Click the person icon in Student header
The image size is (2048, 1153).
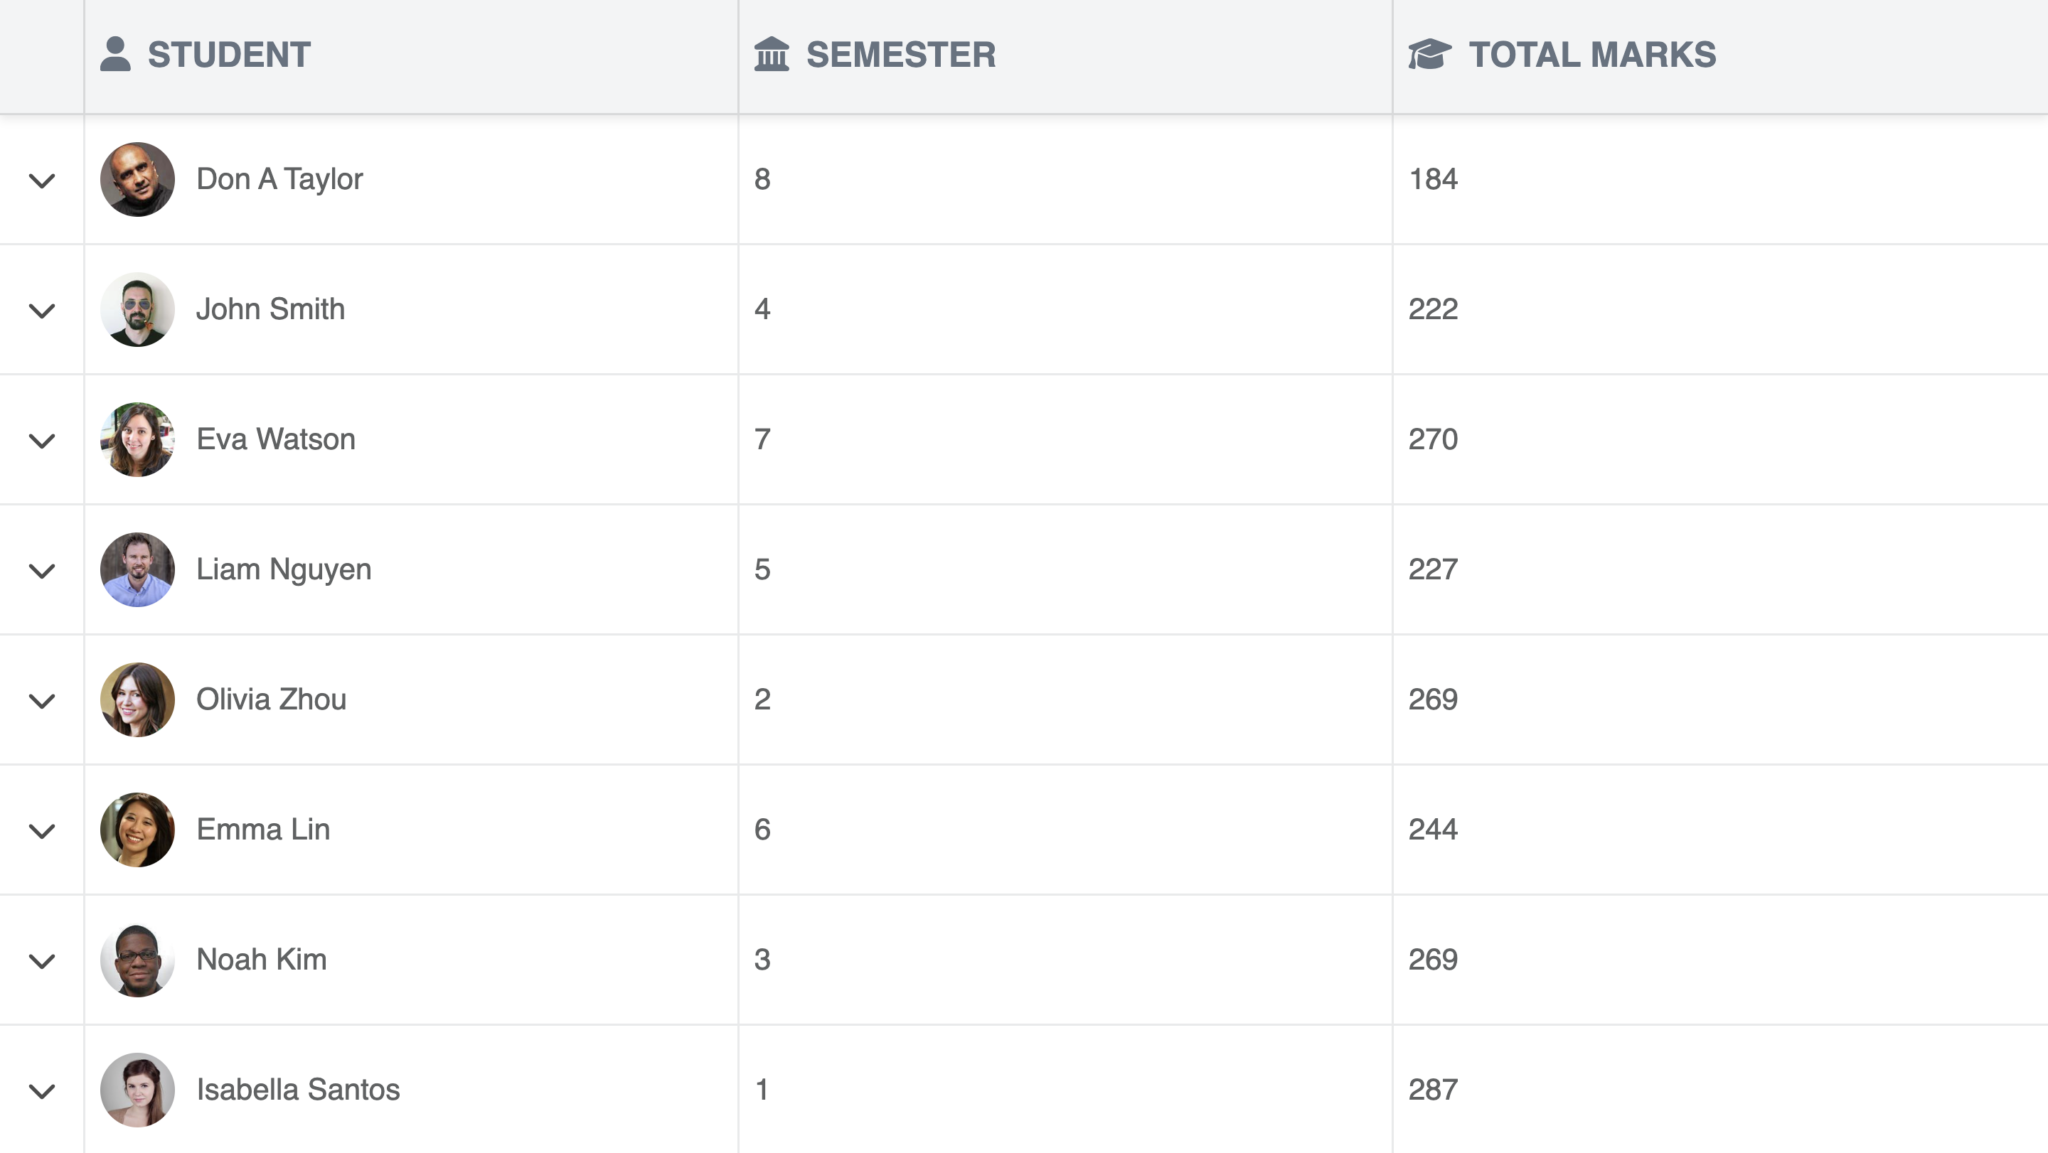coord(116,54)
